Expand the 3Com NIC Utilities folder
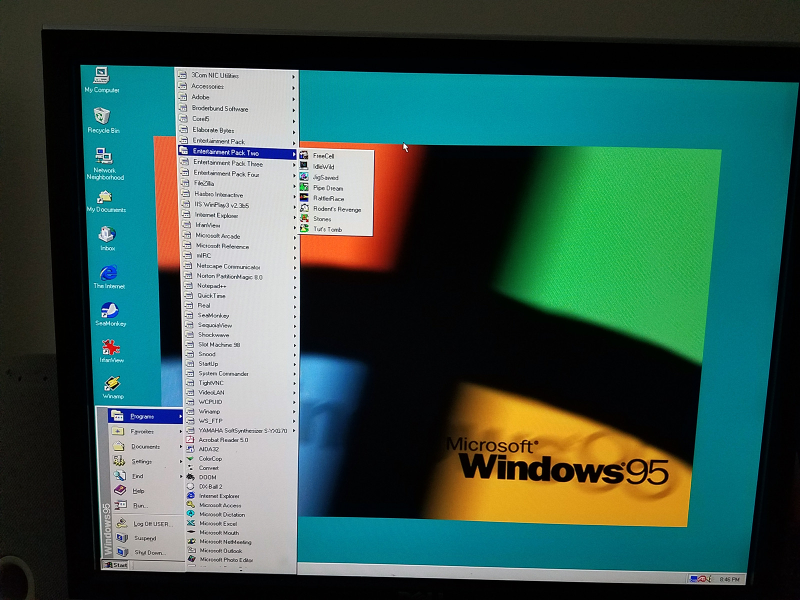Screen dimensions: 800x600 237,76
